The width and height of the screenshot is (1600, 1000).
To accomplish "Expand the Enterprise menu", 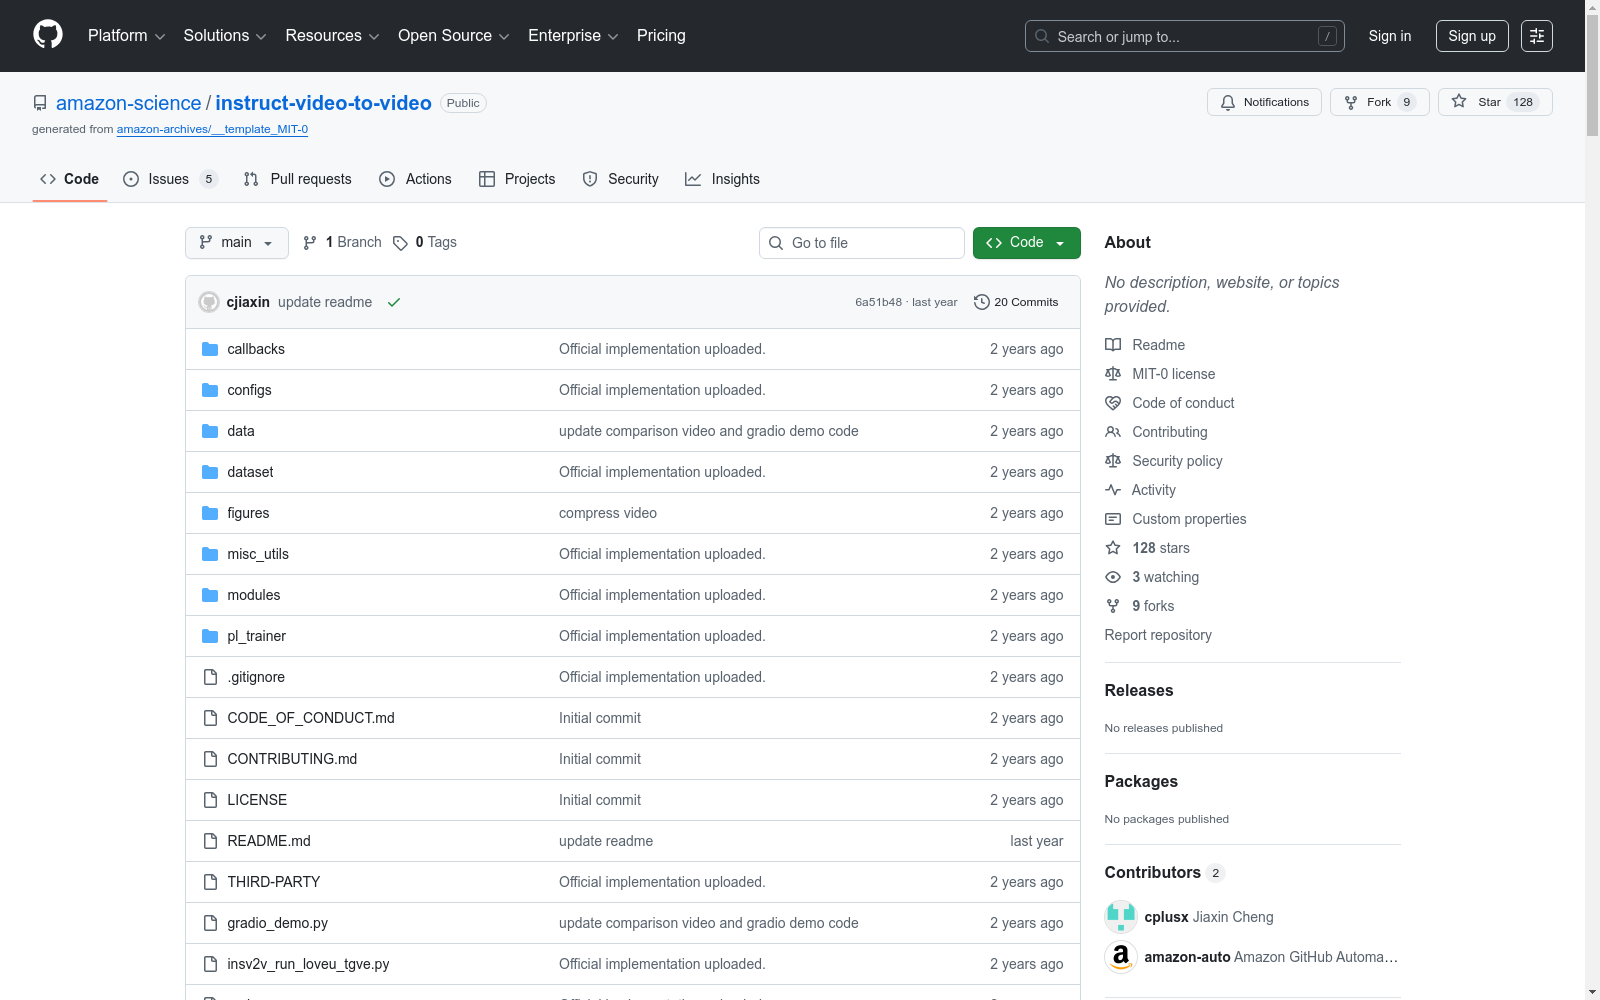I will (573, 36).
